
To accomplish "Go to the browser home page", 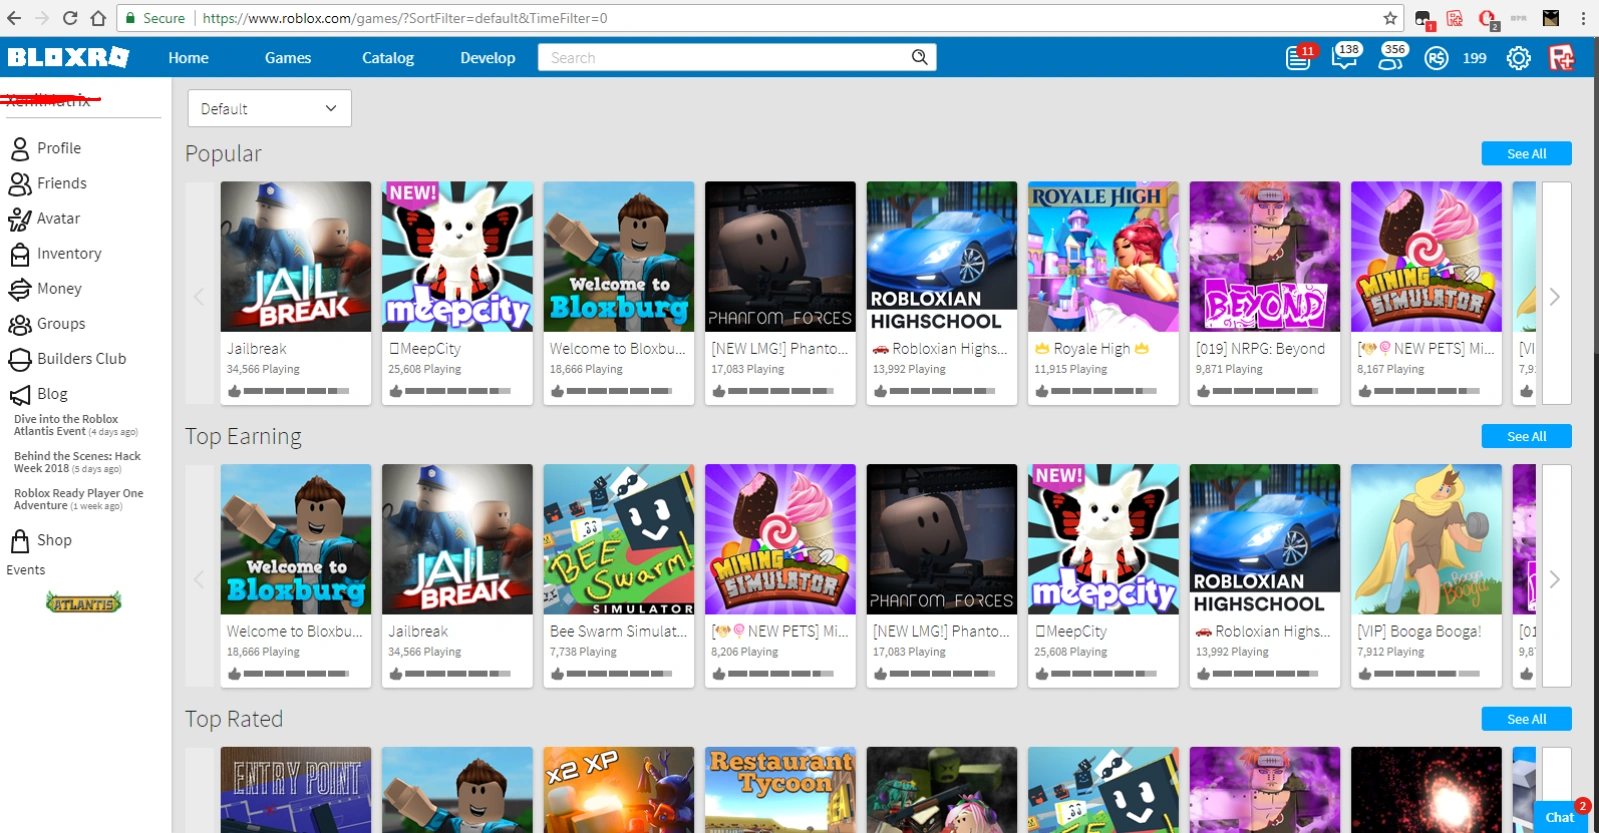I will tap(98, 18).
